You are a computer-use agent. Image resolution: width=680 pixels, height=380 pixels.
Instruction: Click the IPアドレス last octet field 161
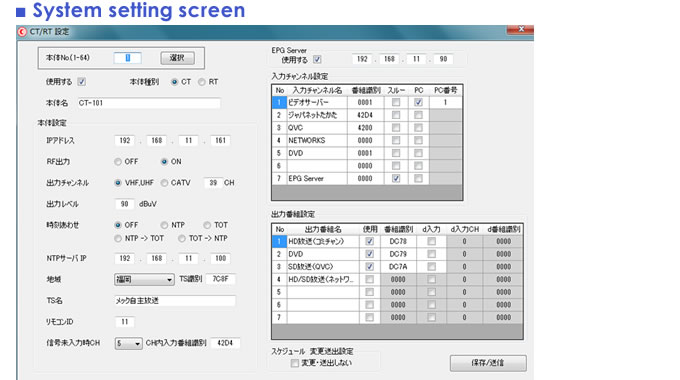pyautogui.click(x=220, y=141)
